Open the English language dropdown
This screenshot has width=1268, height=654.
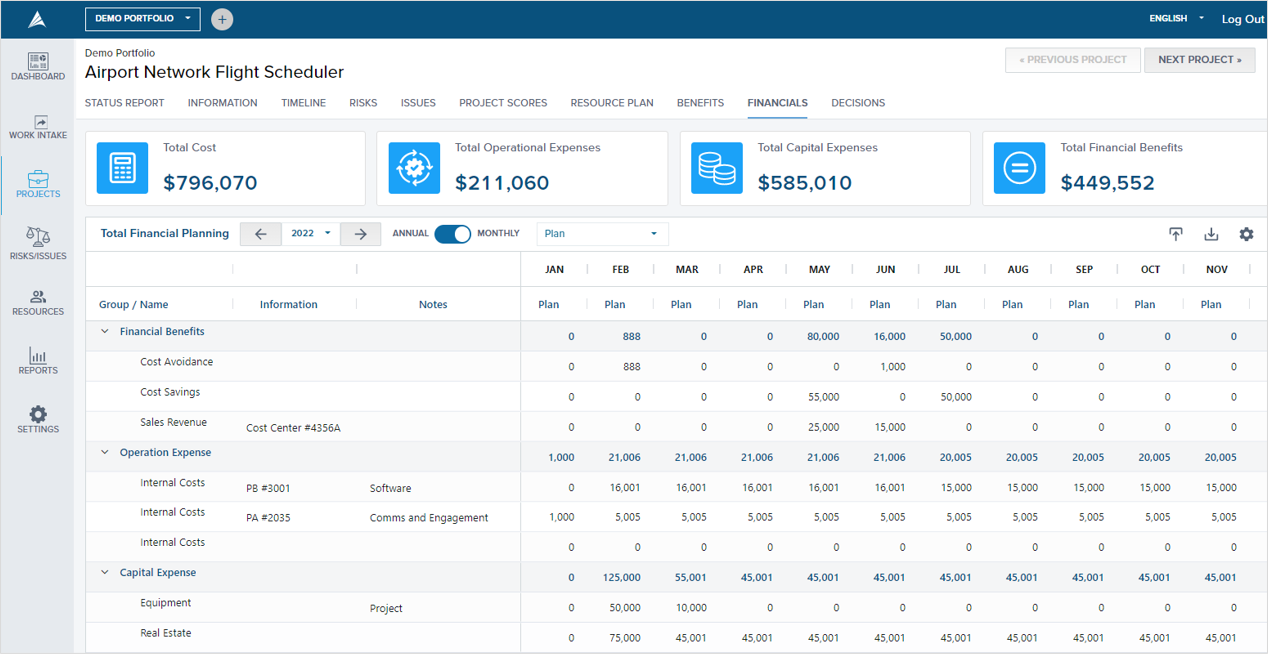pos(1175,18)
